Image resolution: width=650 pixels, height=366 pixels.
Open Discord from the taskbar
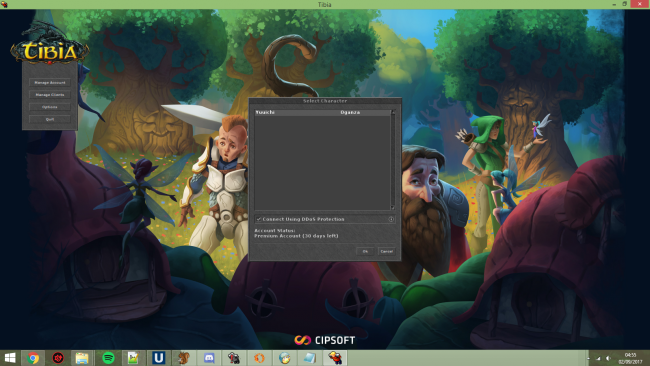[209, 358]
